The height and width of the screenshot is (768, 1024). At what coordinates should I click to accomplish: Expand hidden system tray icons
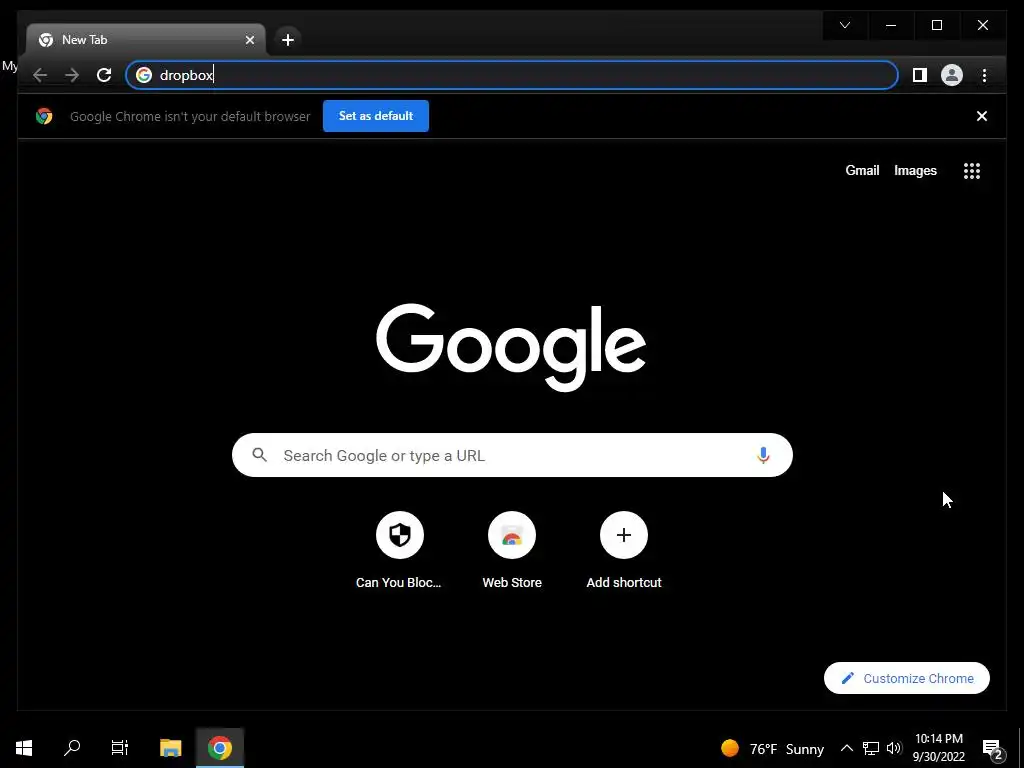[x=846, y=748]
